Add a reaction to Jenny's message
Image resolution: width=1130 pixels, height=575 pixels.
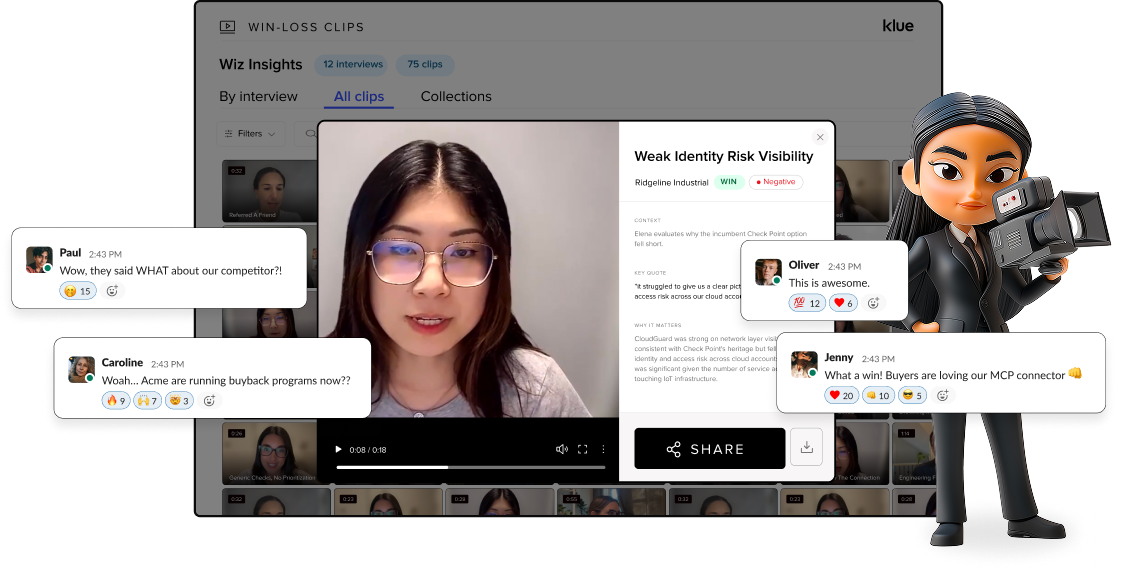click(943, 395)
